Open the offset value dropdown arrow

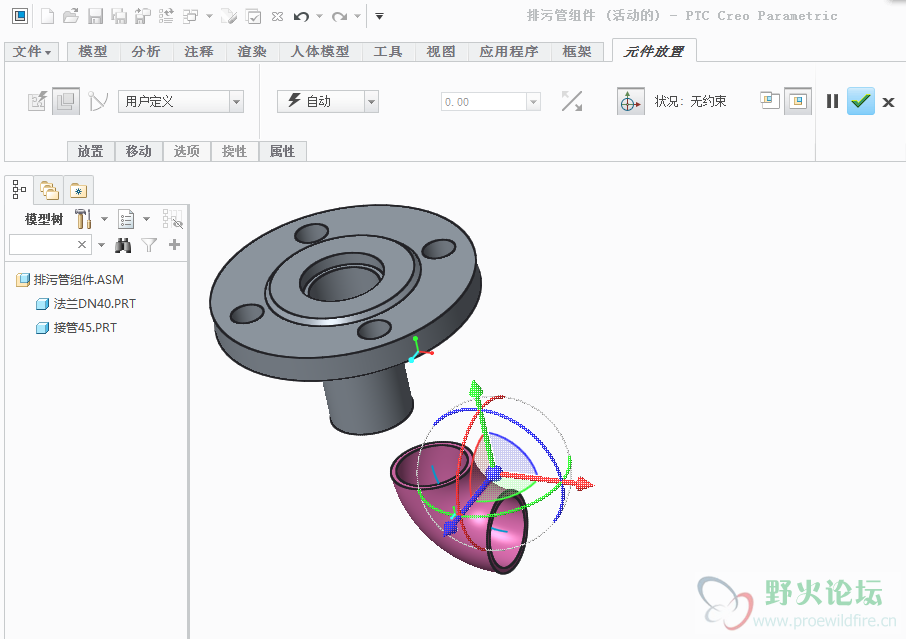pyautogui.click(x=534, y=102)
